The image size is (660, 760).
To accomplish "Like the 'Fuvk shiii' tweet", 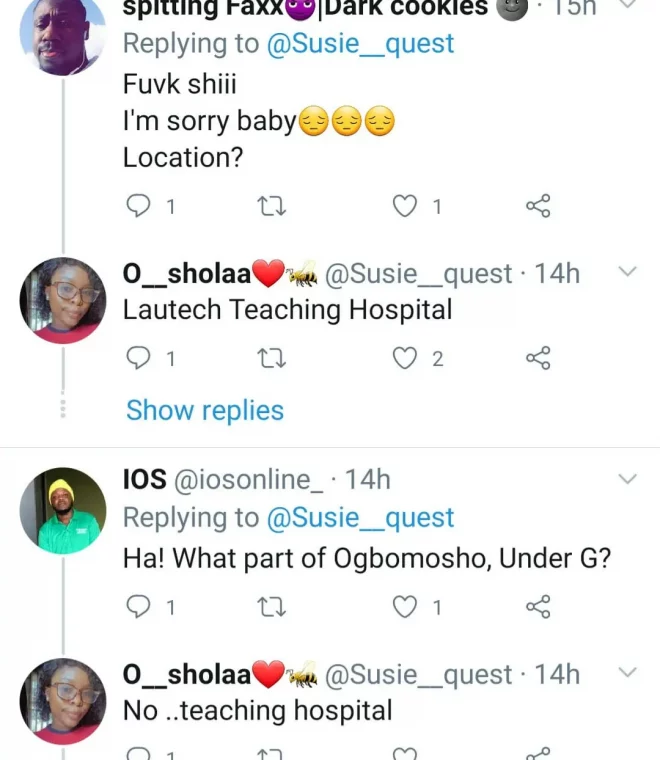I will (x=404, y=207).
